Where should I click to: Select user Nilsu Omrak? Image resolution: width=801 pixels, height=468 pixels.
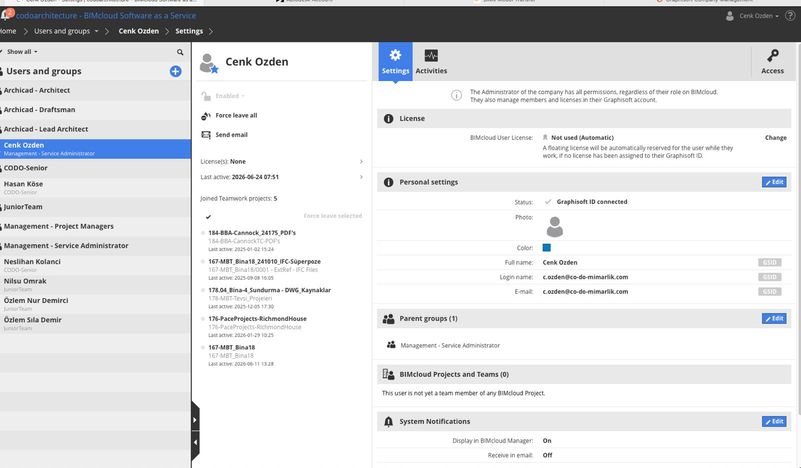(x=95, y=285)
